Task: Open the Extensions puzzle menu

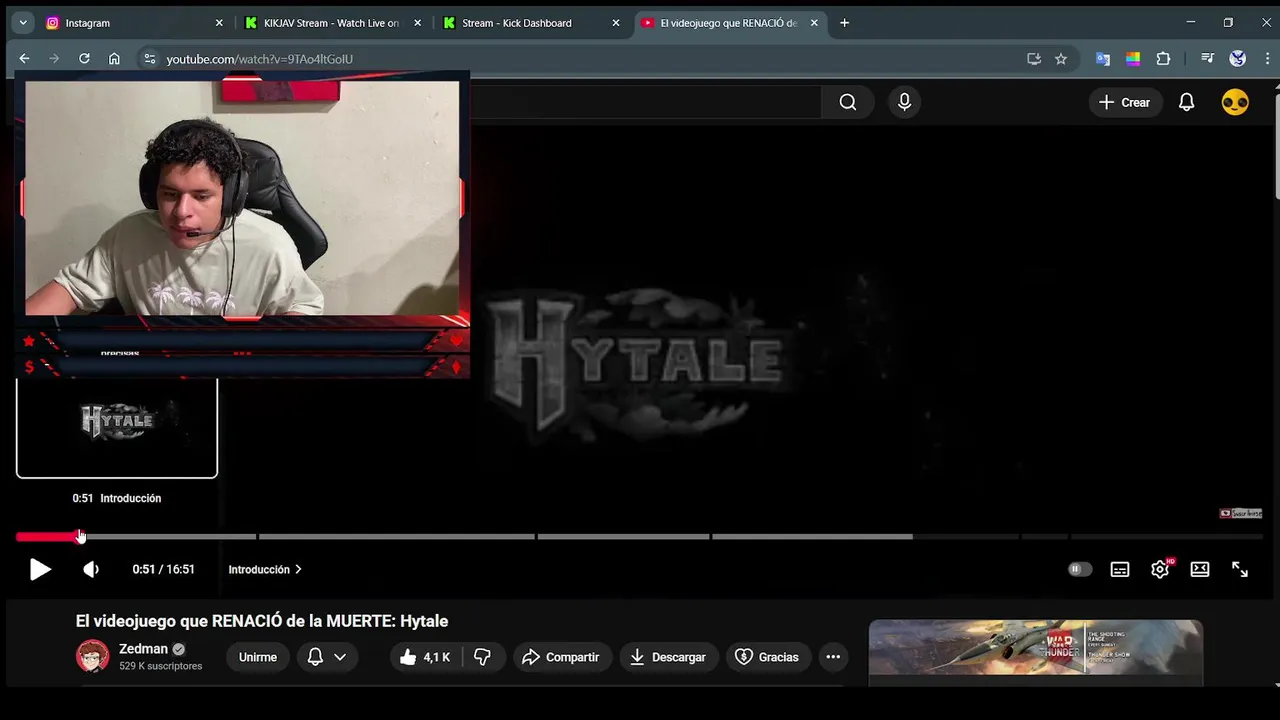Action: coord(1163,59)
